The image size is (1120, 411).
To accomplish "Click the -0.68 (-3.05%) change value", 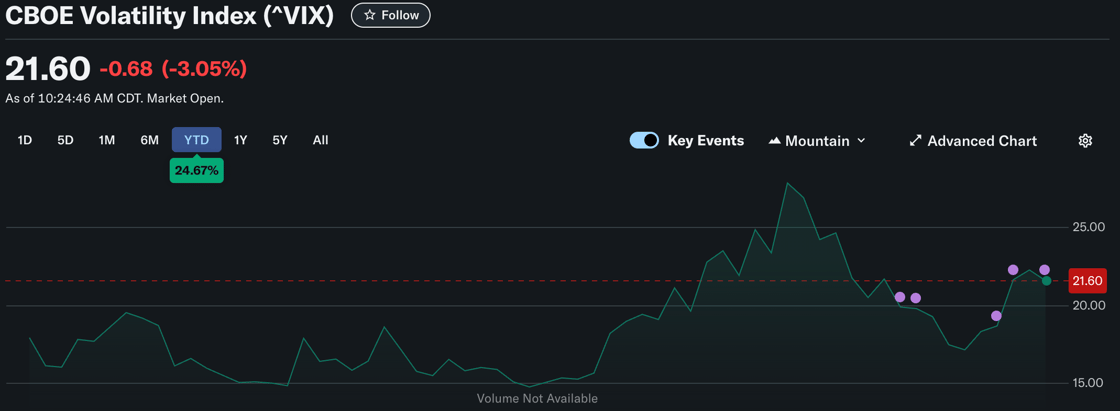I will point(174,69).
